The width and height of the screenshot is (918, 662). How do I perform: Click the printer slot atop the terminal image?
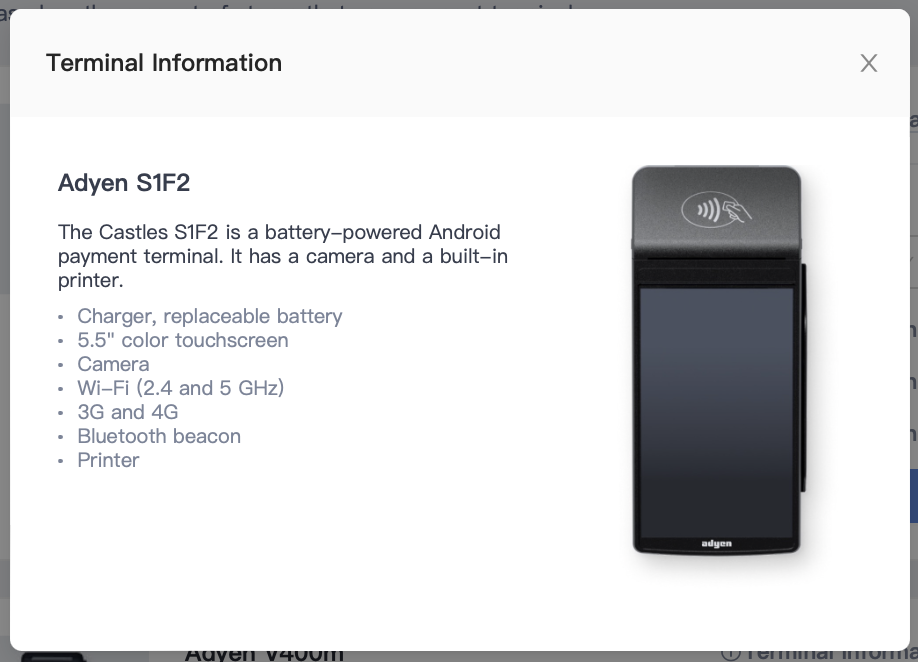[x=716, y=260]
